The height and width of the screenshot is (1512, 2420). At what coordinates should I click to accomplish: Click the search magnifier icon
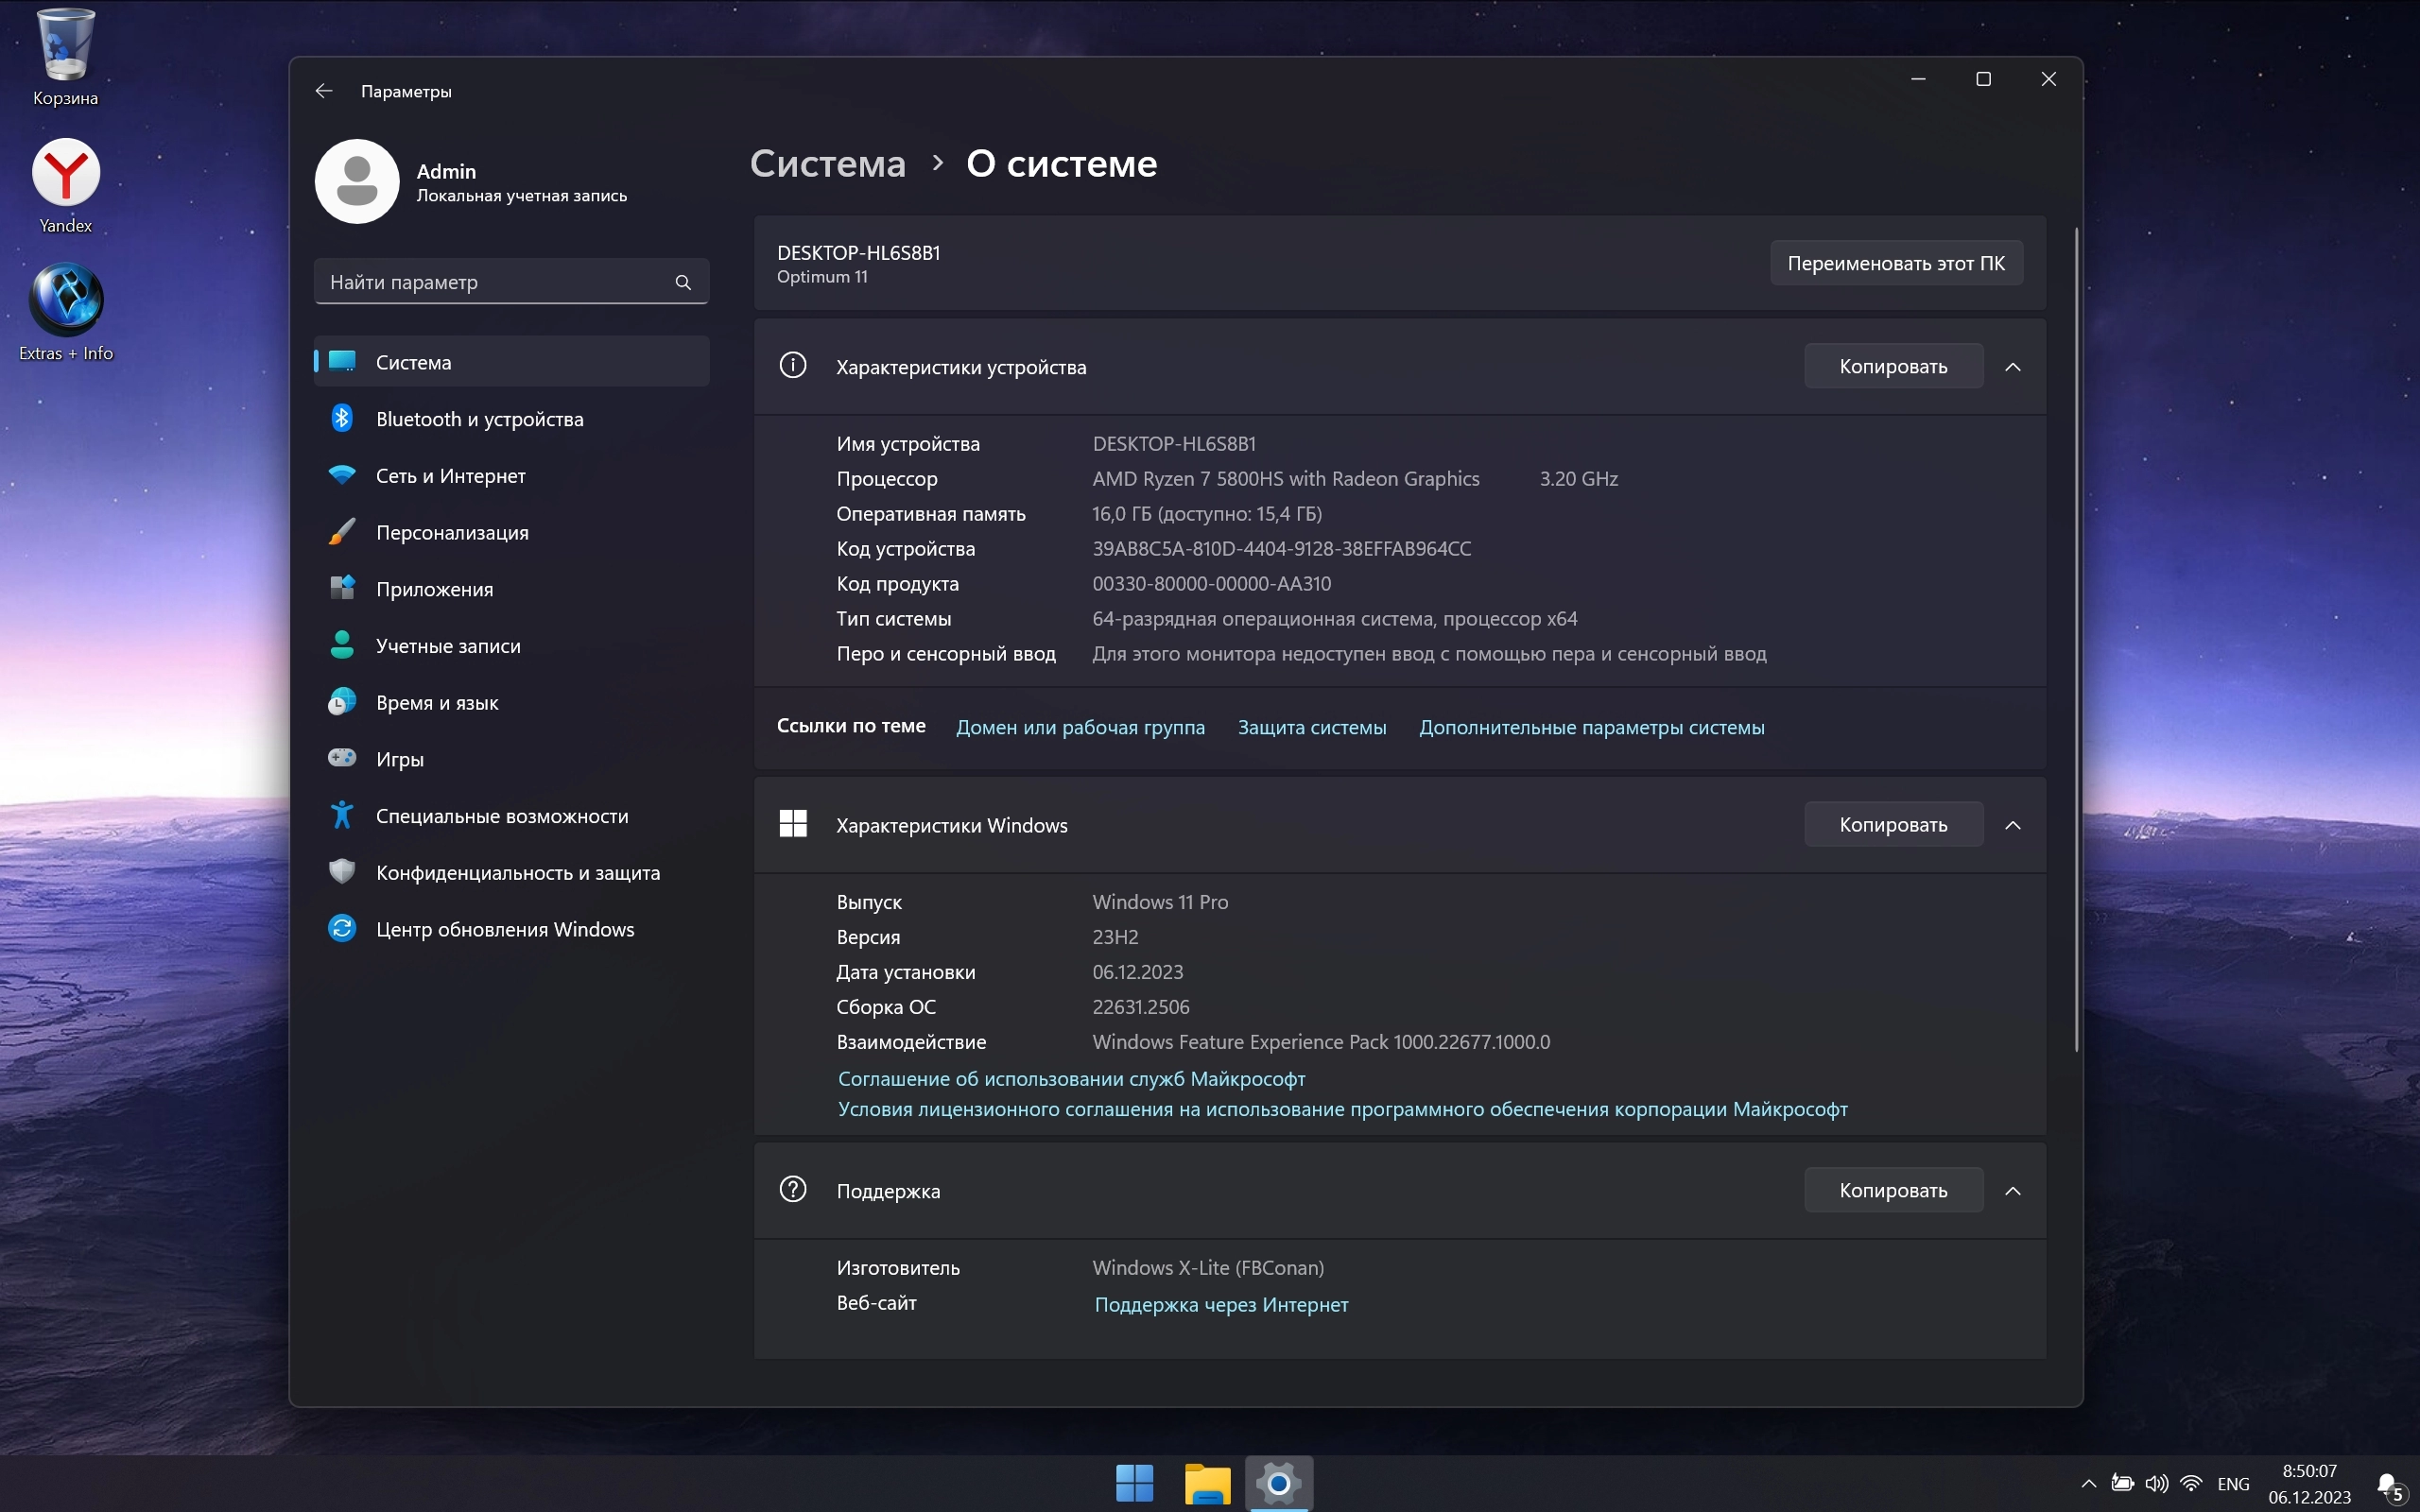[x=683, y=282]
